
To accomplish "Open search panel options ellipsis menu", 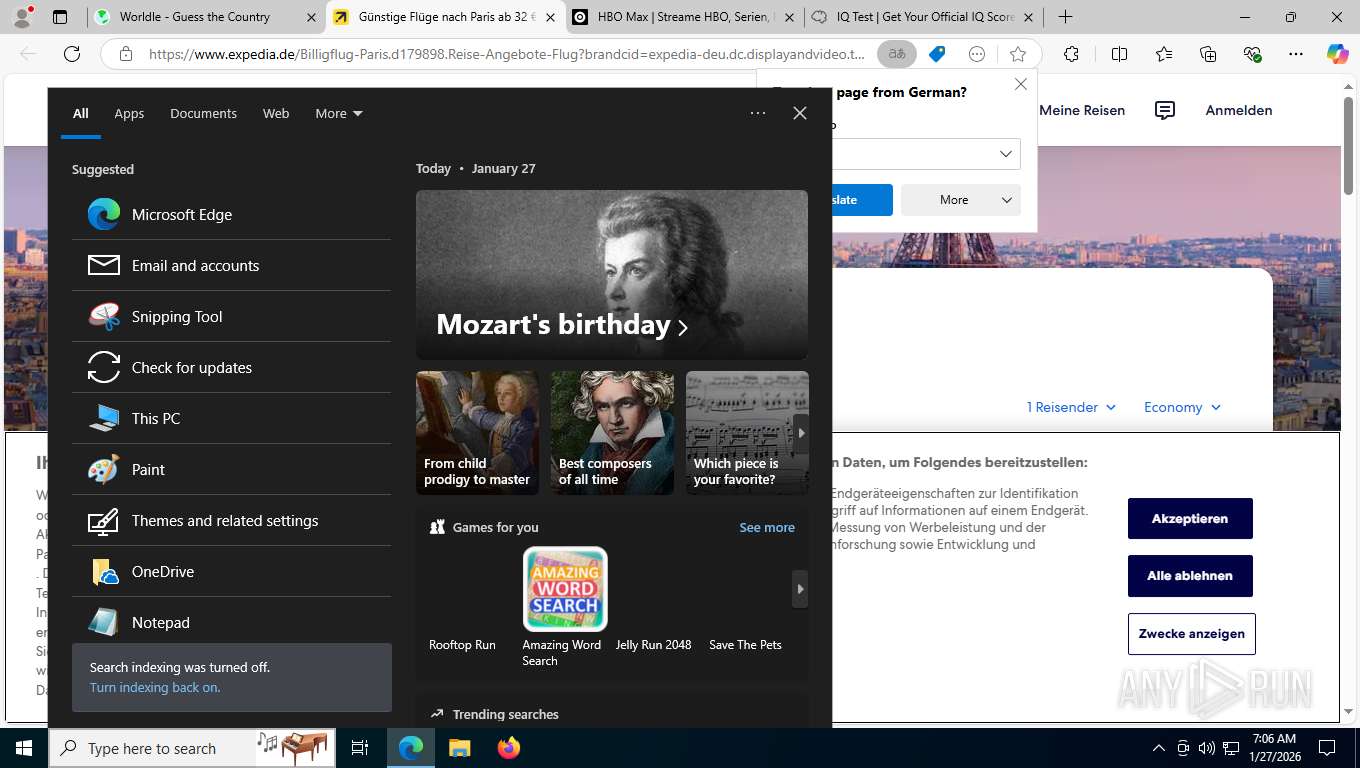I will pos(758,113).
